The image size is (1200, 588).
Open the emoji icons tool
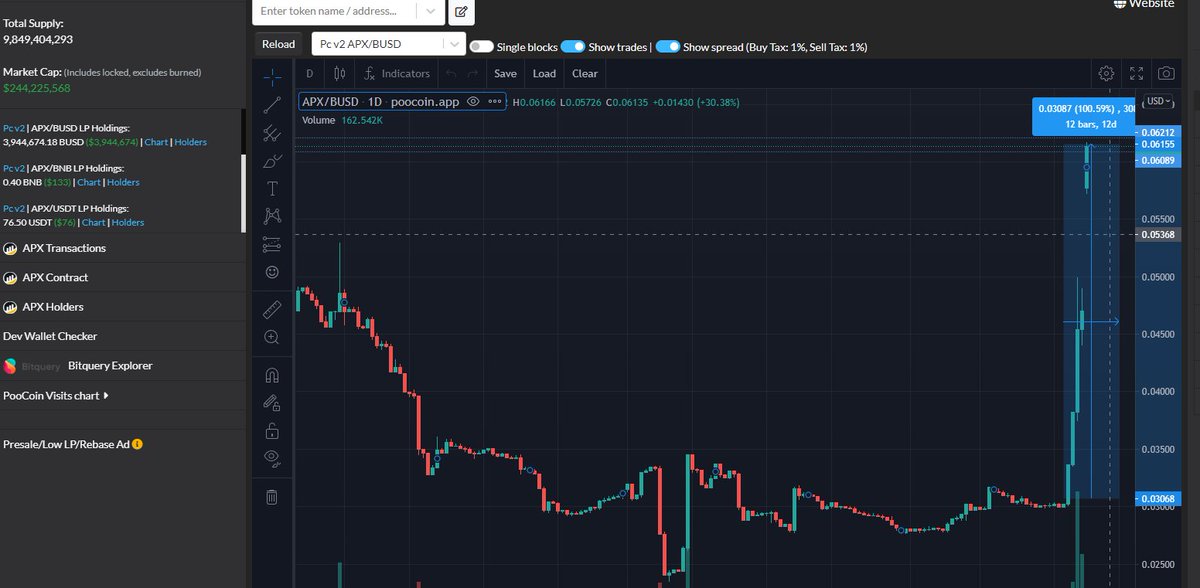click(271, 271)
